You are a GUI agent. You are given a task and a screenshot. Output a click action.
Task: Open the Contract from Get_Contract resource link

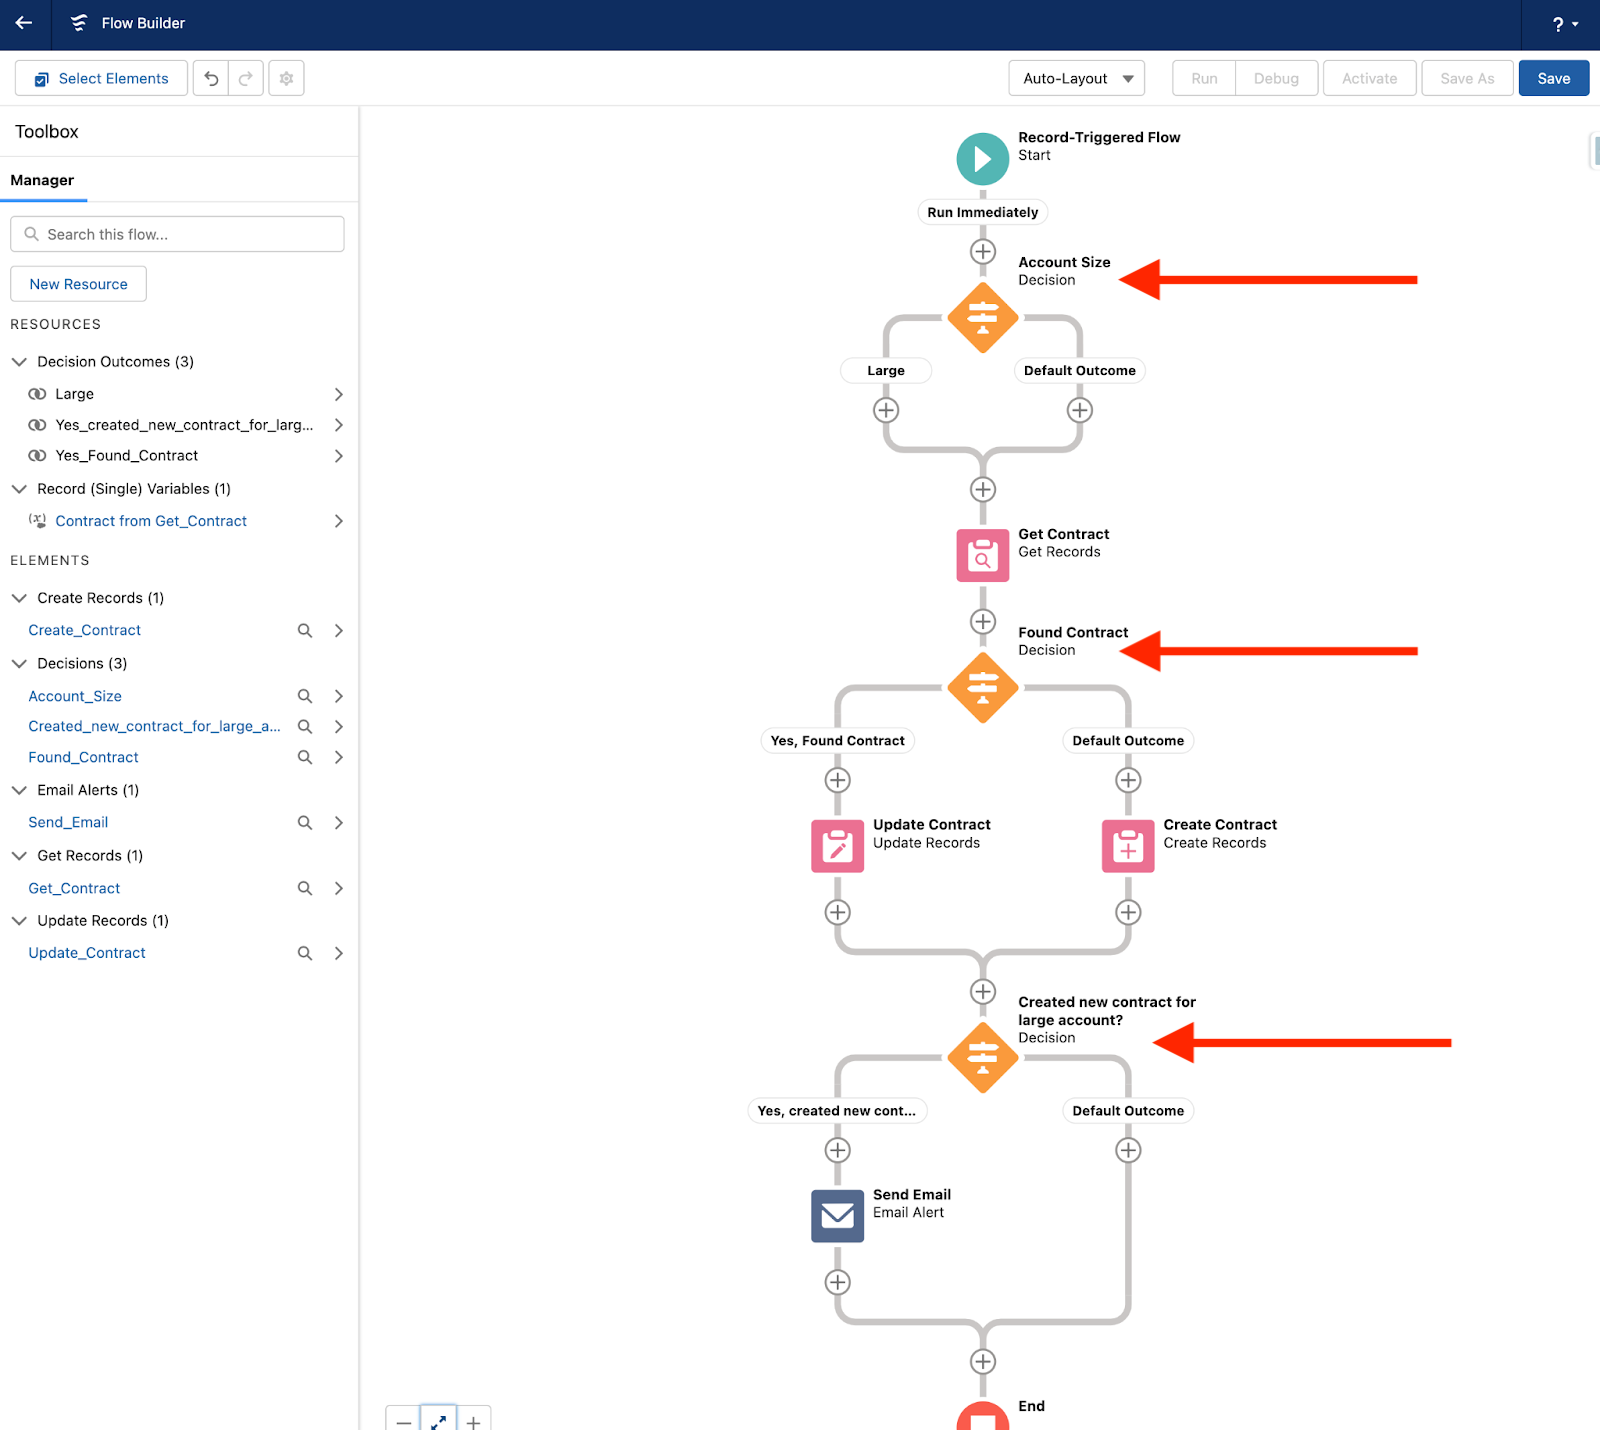click(x=151, y=520)
